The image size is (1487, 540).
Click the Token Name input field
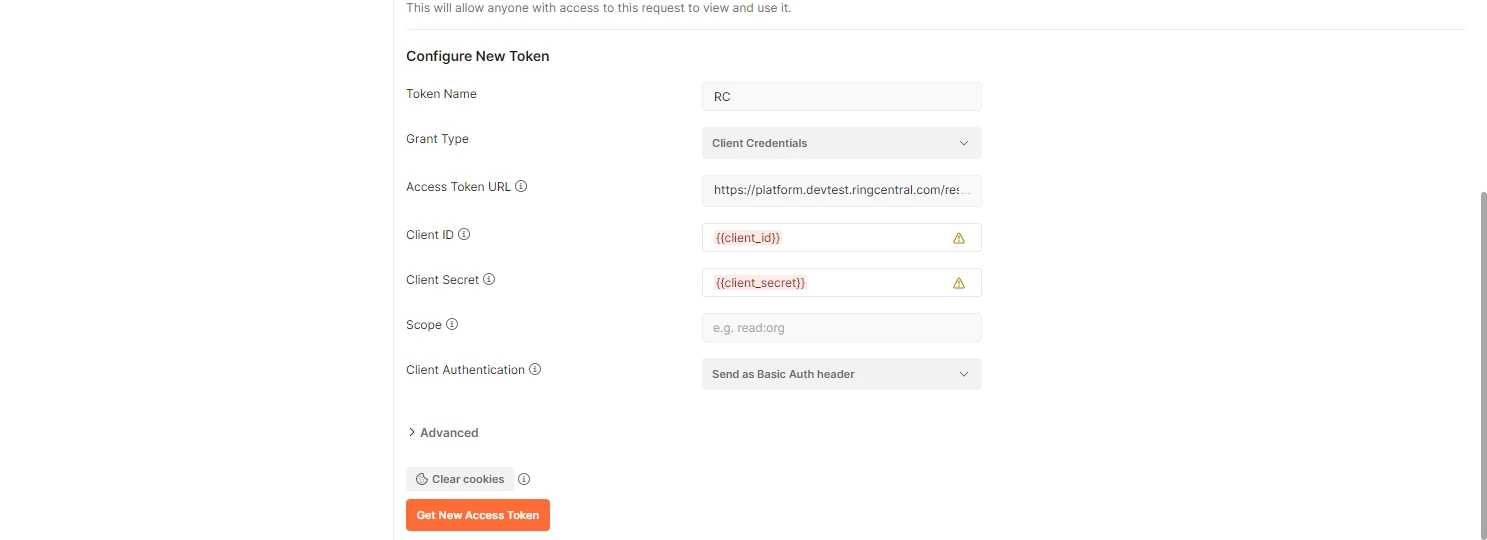pyautogui.click(x=841, y=97)
